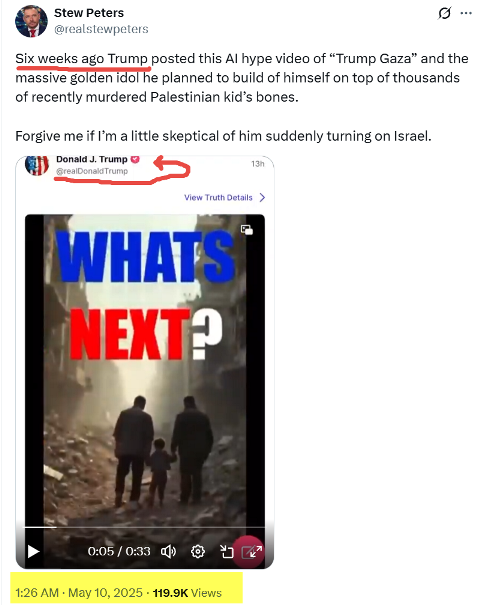Click the Donald J. Trump avatar image
Image resolution: width=480 pixels, height=605 pixels.
click(x=37, y=165)
